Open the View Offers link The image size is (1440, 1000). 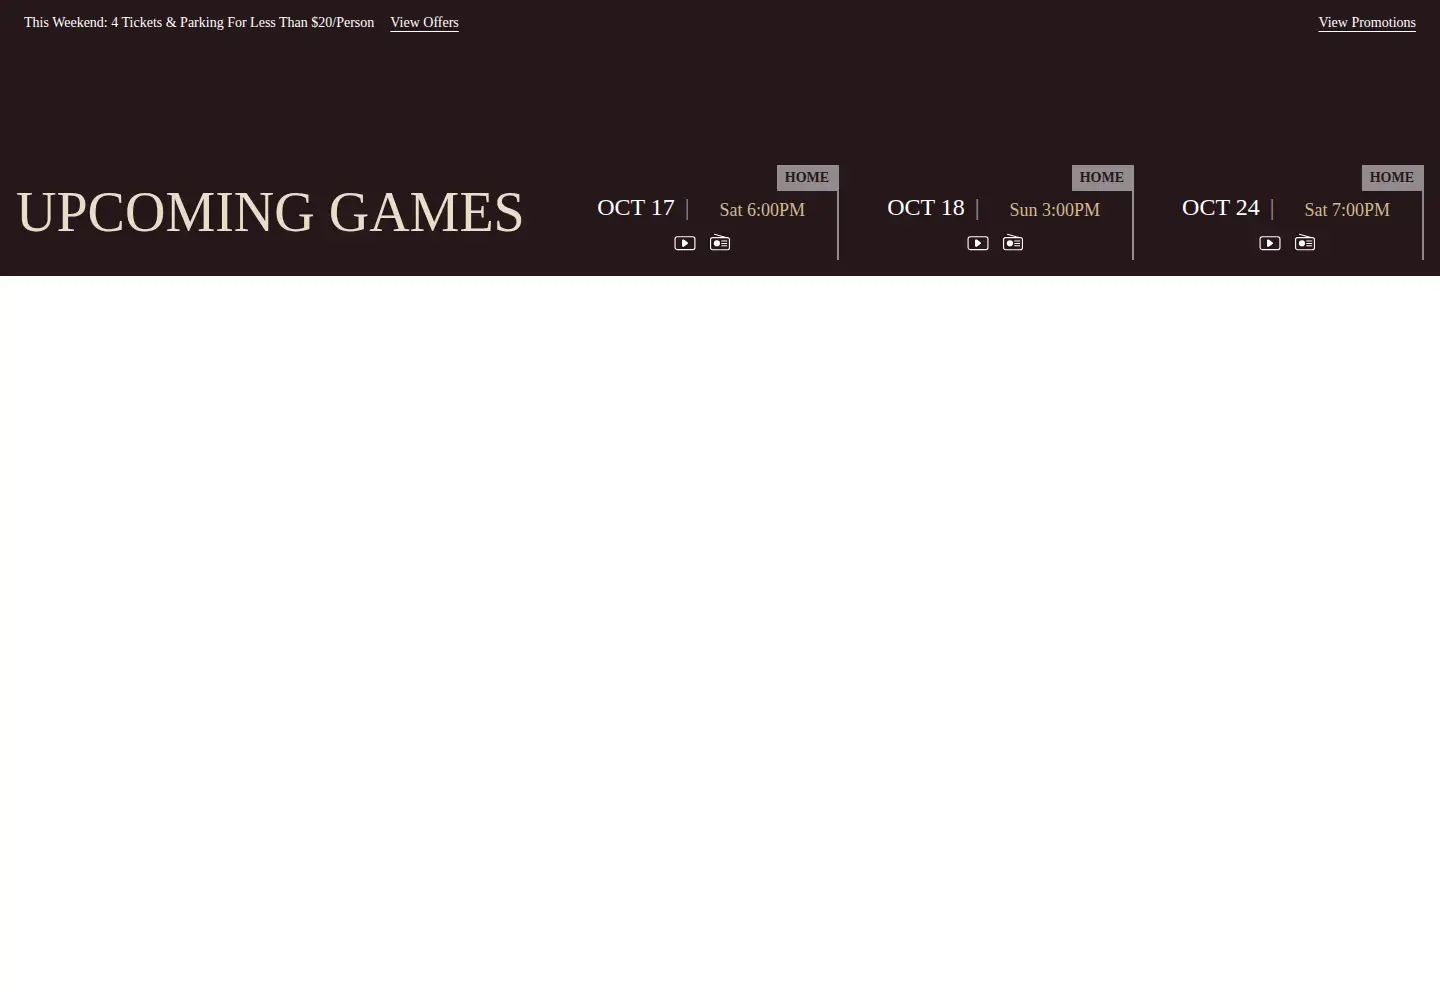click(424, 22)
